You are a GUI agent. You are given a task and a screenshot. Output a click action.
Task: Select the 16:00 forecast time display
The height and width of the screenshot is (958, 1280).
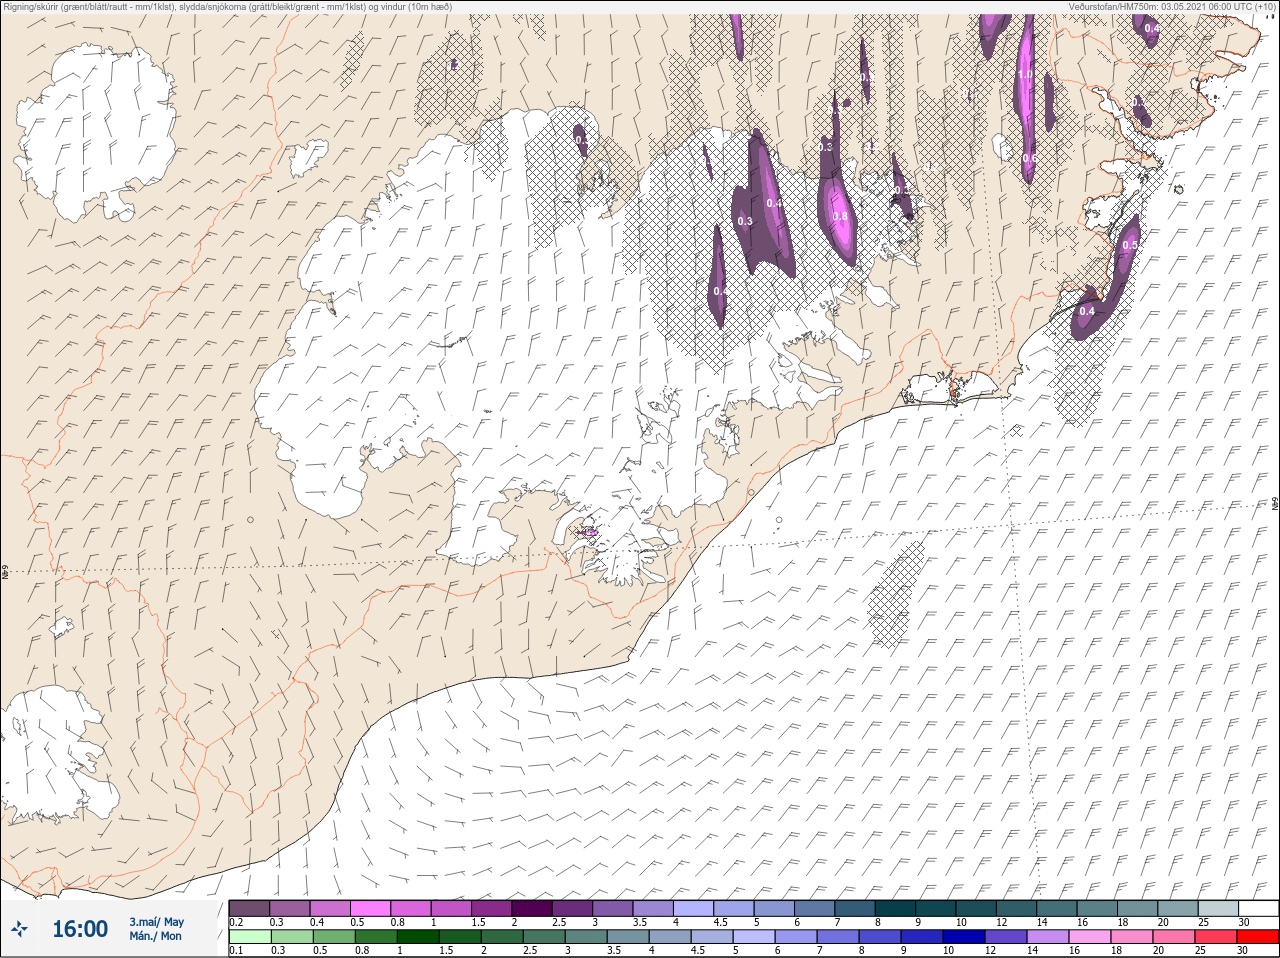point(80,930)
